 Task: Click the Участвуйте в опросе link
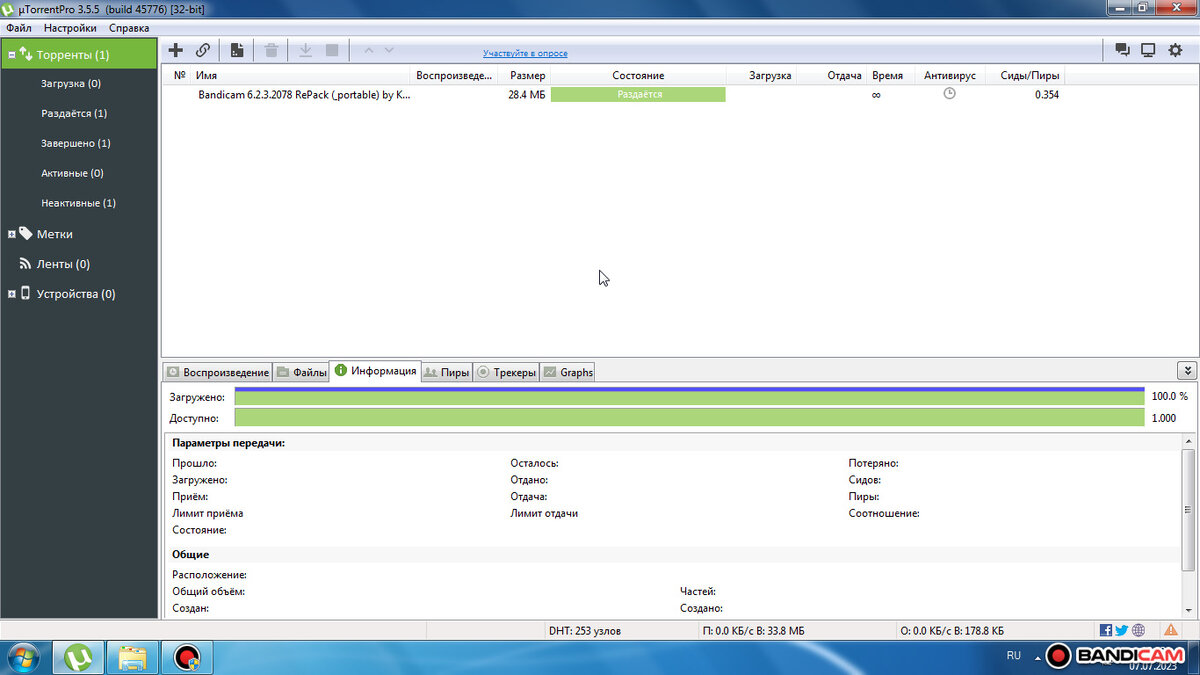click(525, 53)
